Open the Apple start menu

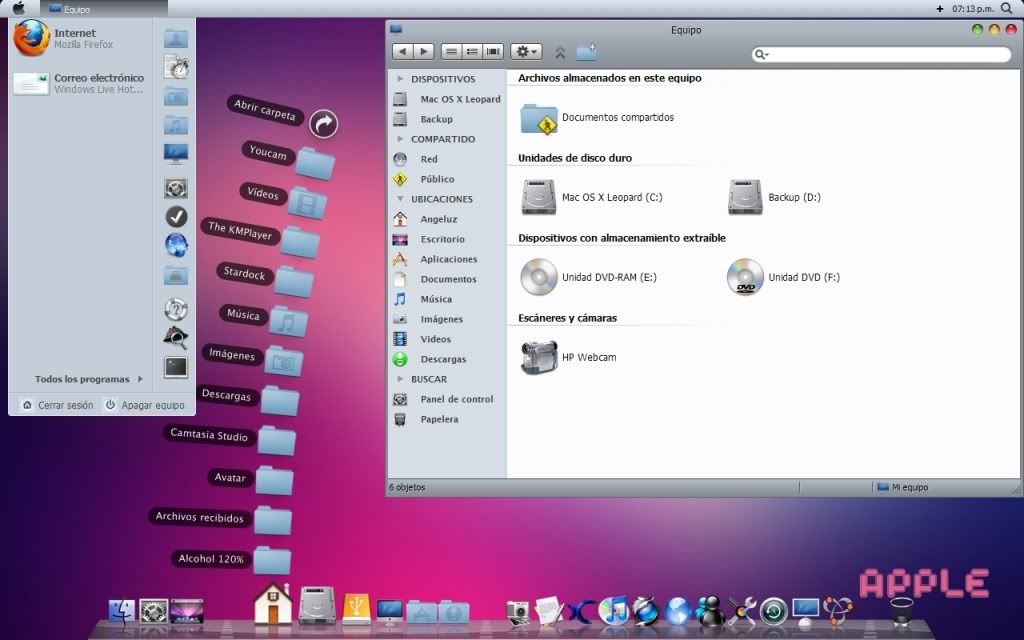click(x=19, y=8)
